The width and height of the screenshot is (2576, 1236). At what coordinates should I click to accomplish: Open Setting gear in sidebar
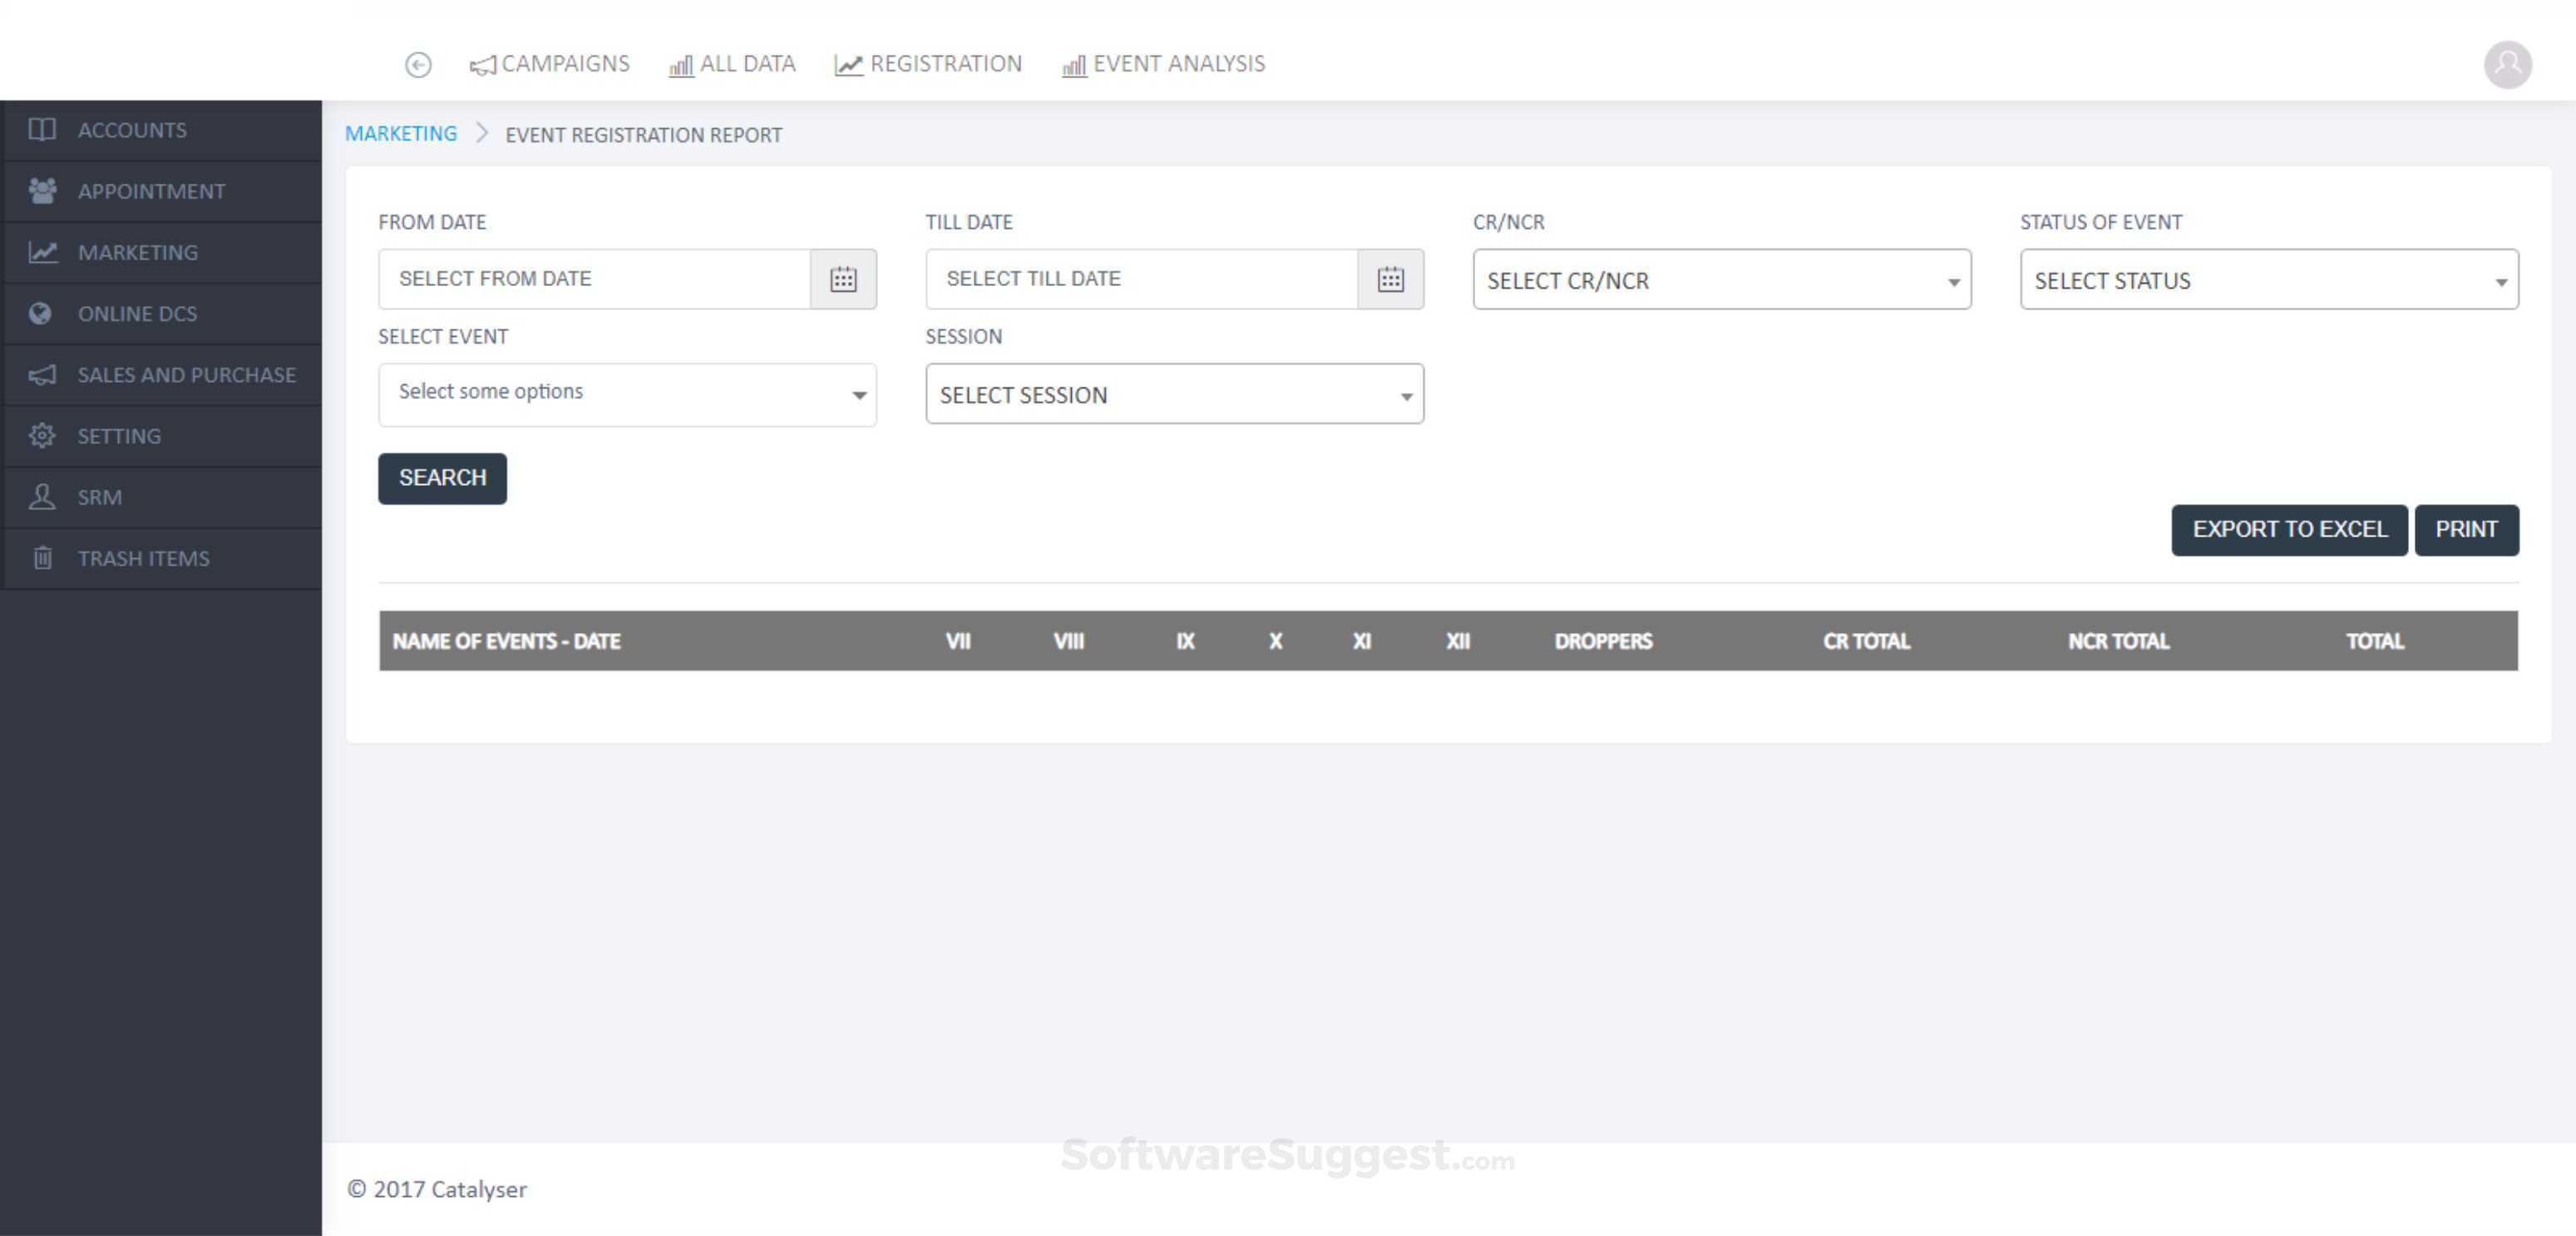pyautogui.click(x=118, y=436)
